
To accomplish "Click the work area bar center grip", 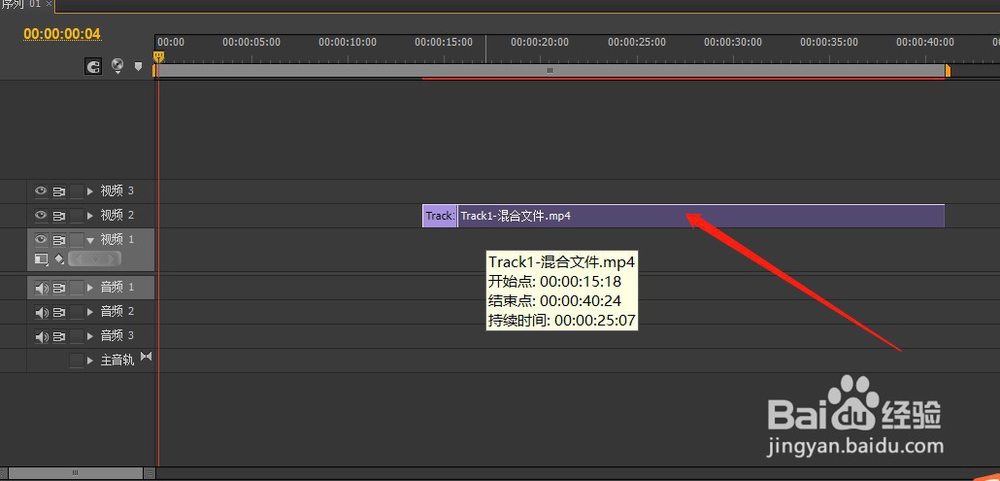I will pyautogui.click(x=550, y=71).
